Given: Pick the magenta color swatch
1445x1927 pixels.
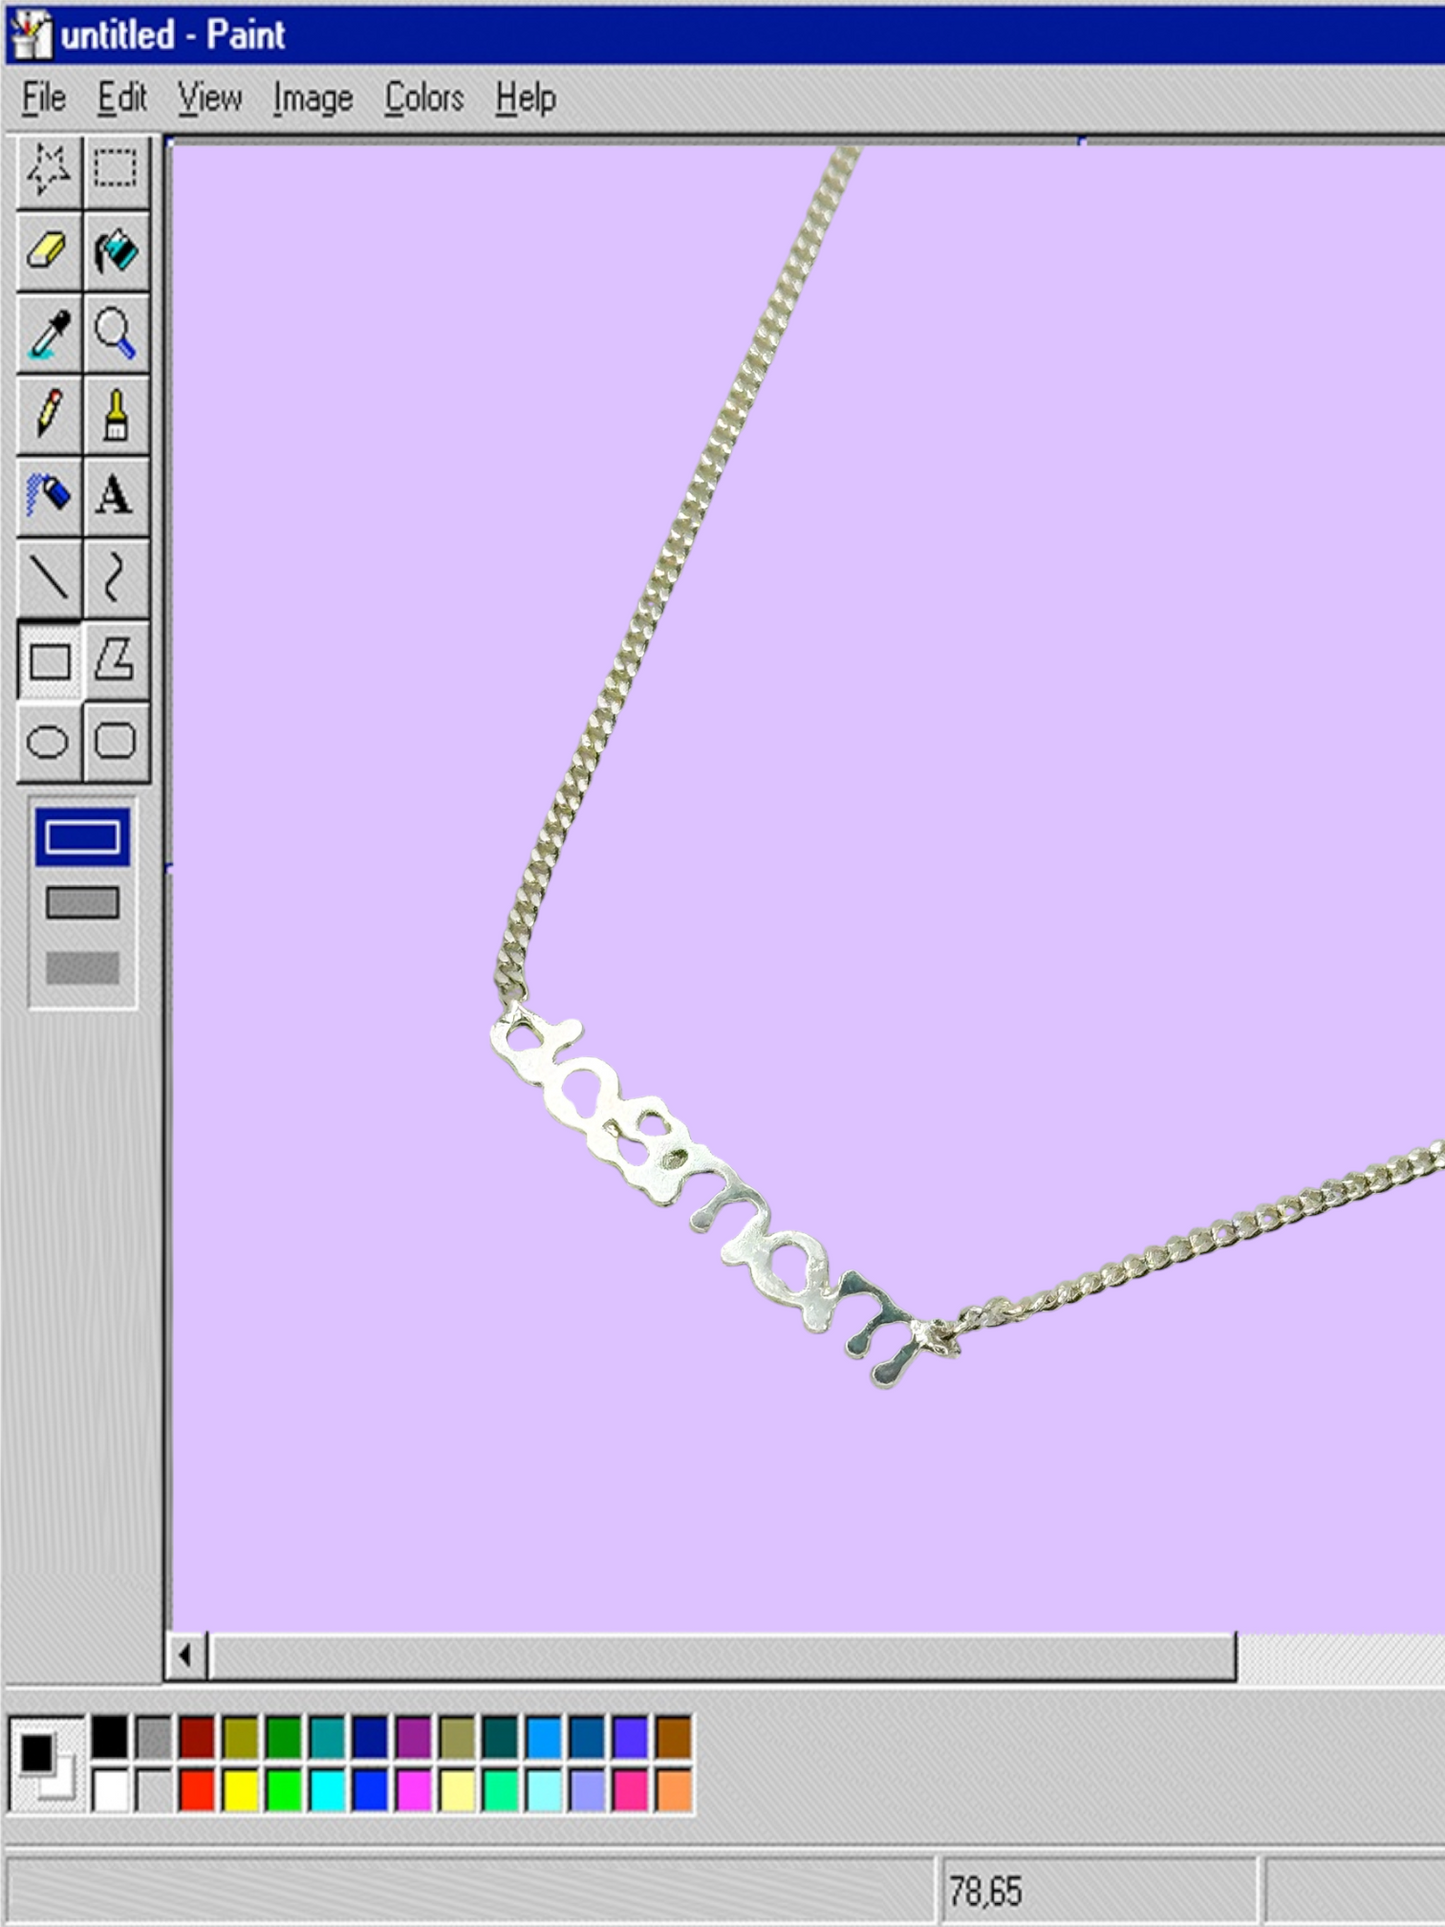Looking at the screenshot, I should 414,1790.
